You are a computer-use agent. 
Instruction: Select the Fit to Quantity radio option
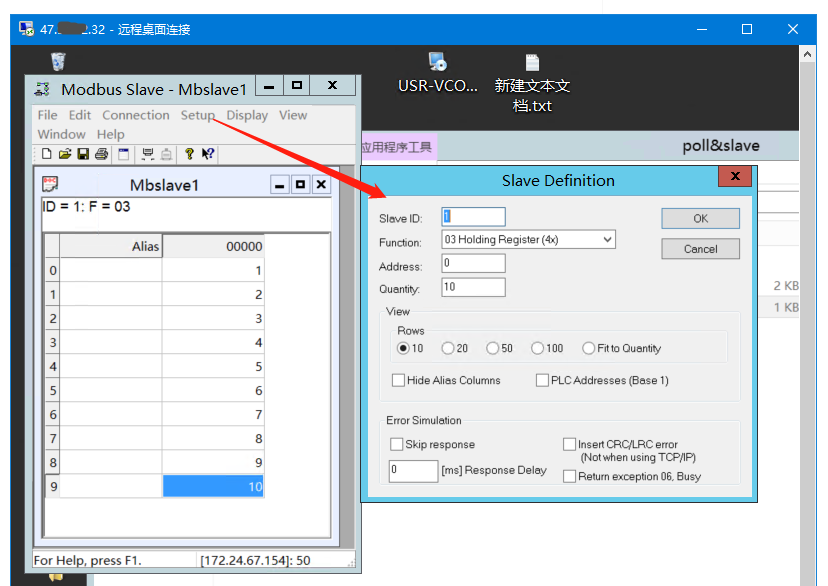tap(589, 349)
